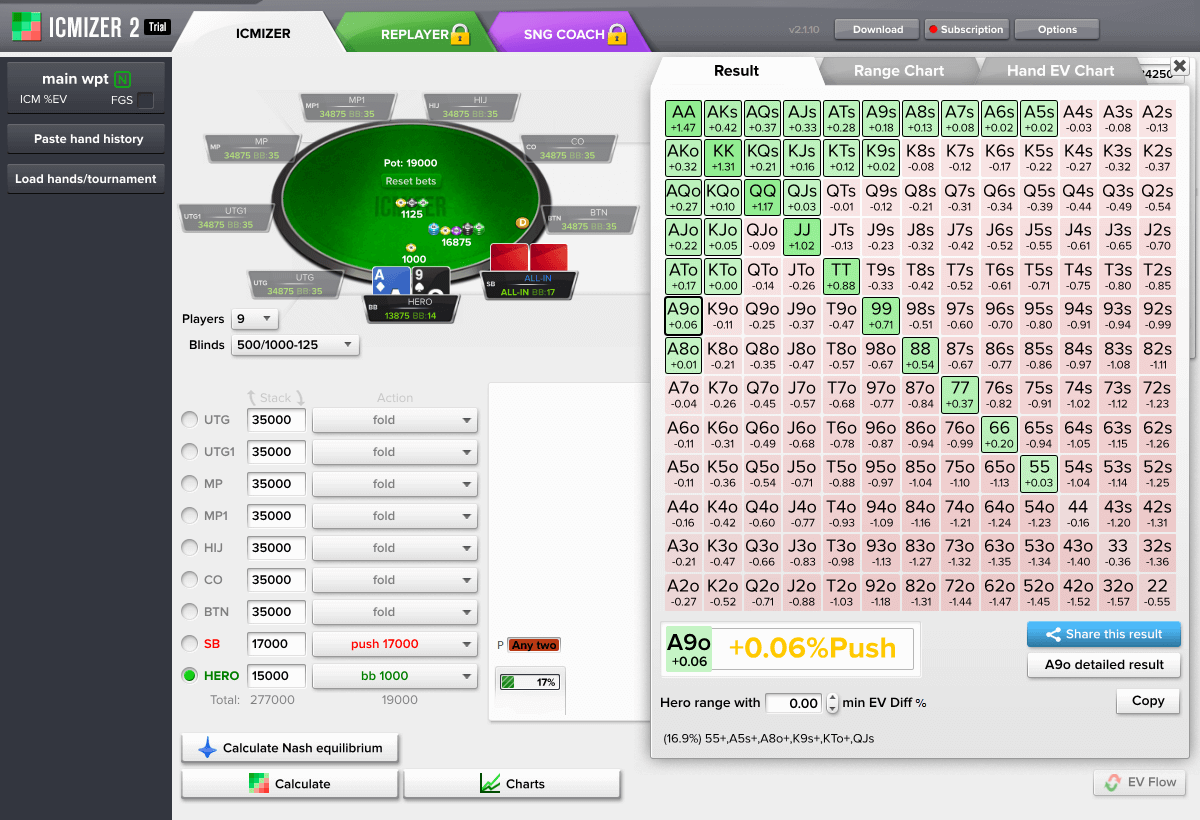Expand the Blinds 500/1000-125 dropdown

tap(295, 345)
